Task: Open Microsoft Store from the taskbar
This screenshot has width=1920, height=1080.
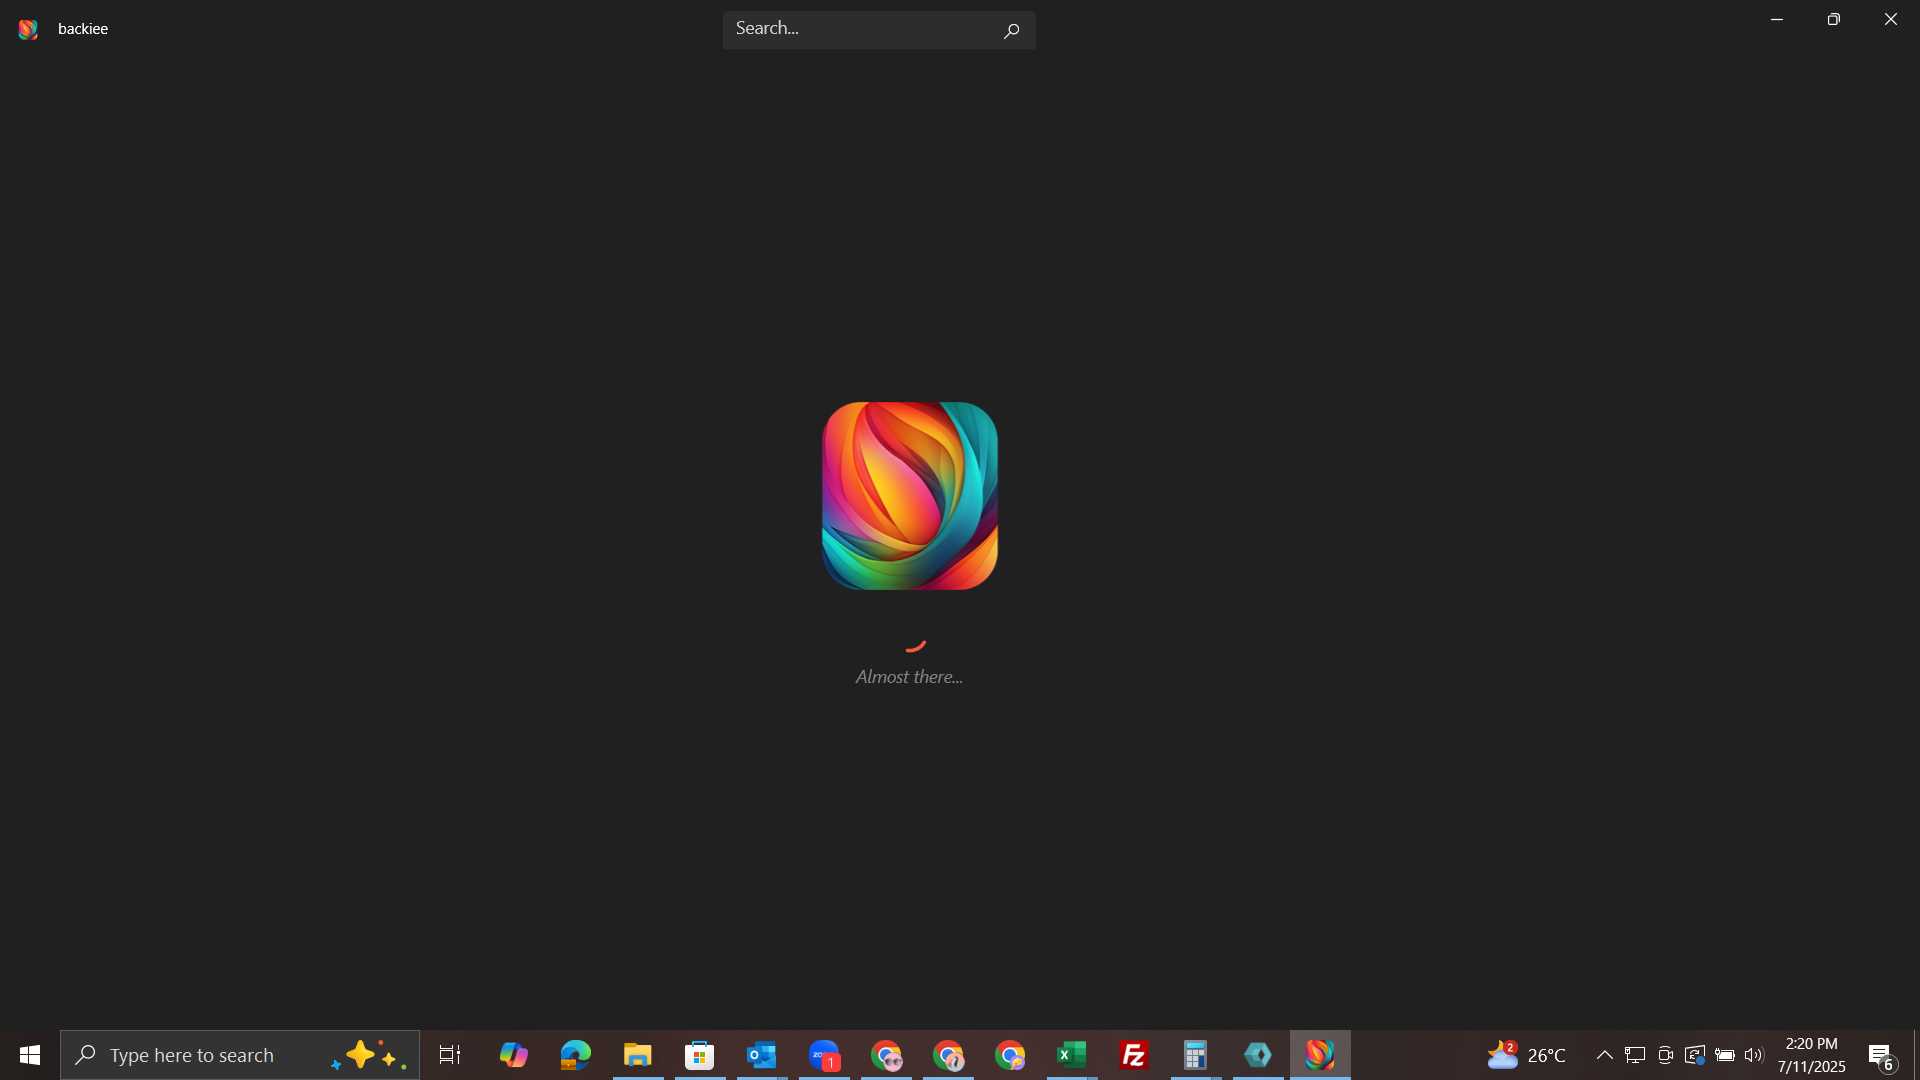Action: coord(700,1055)
